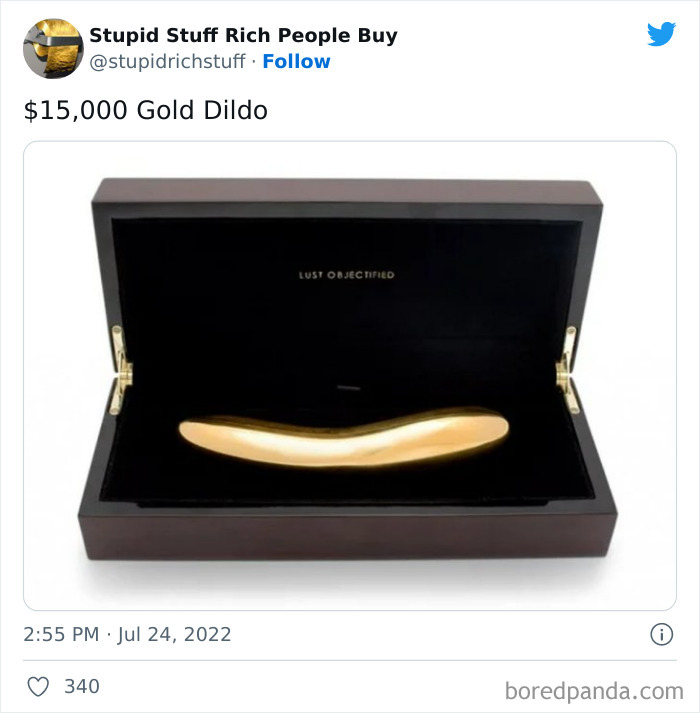Viewport: 700px width, 713px height.
Task: Open the Stupid Stuff Rich People Buy profile name
Action: (x=243, y=35)
